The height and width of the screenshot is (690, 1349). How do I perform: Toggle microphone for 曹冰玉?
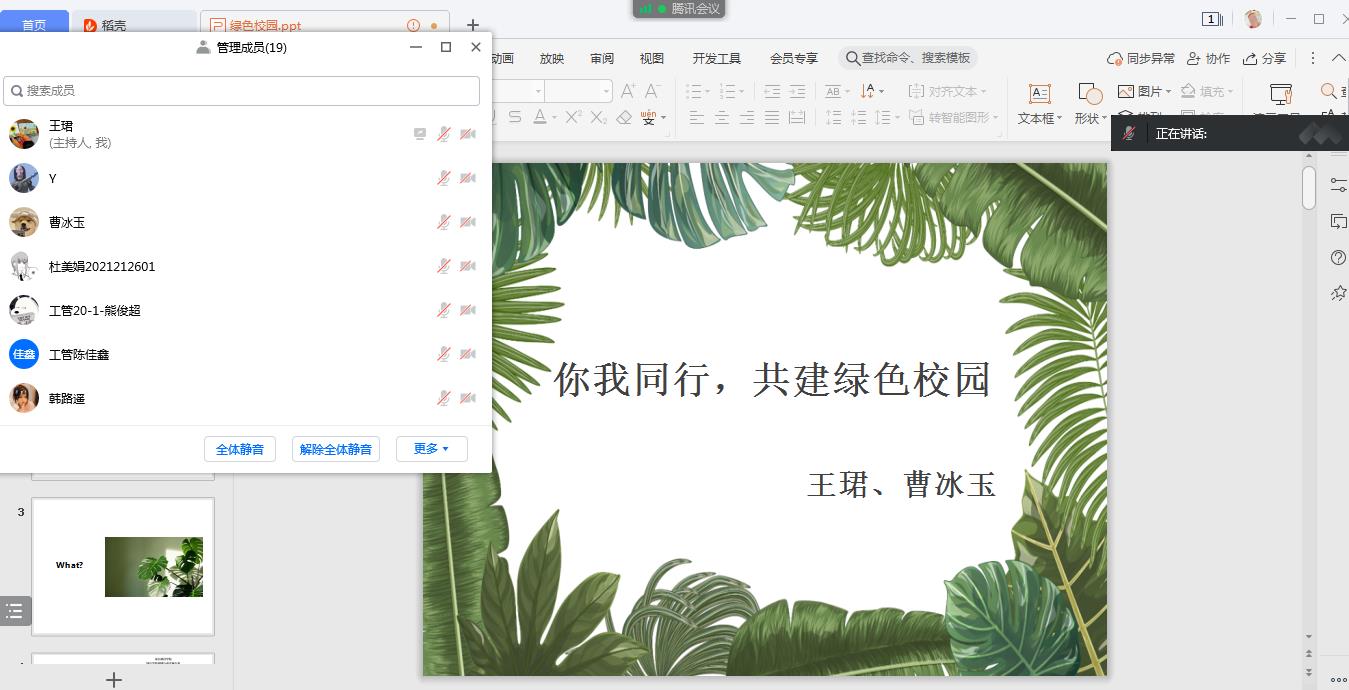(443, 222)
